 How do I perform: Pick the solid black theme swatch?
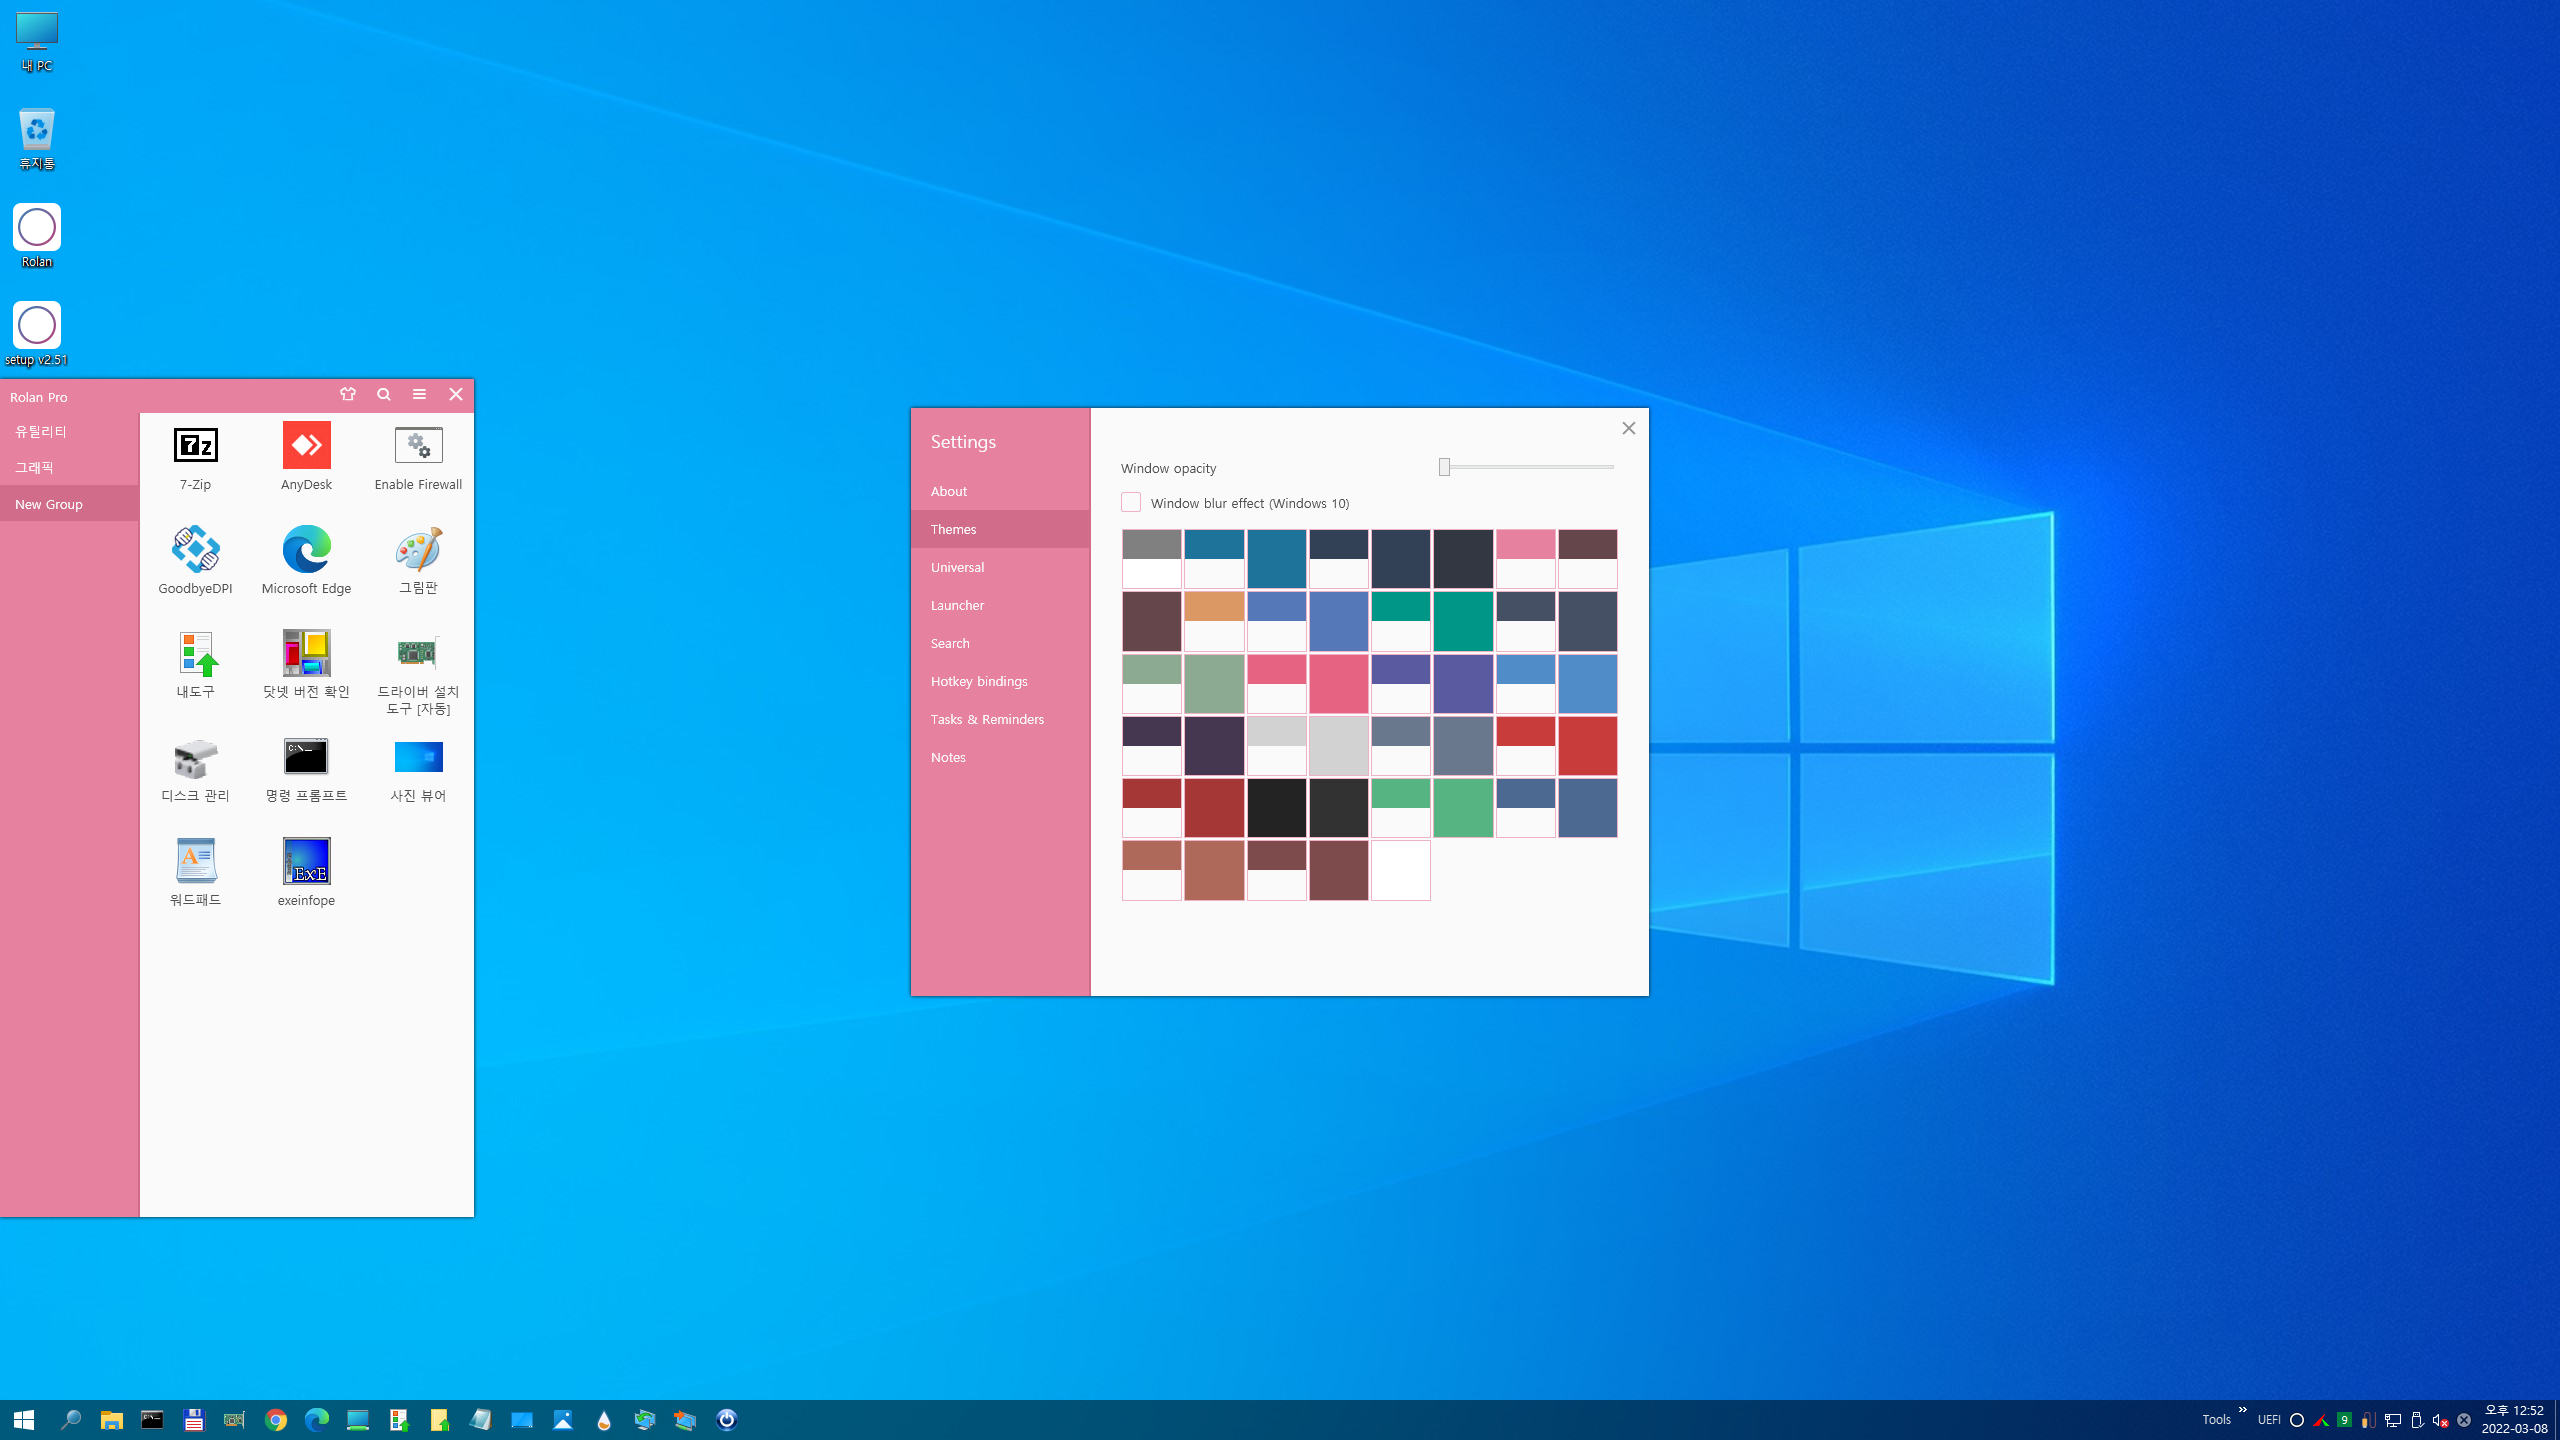click(x=1277, y=808)
